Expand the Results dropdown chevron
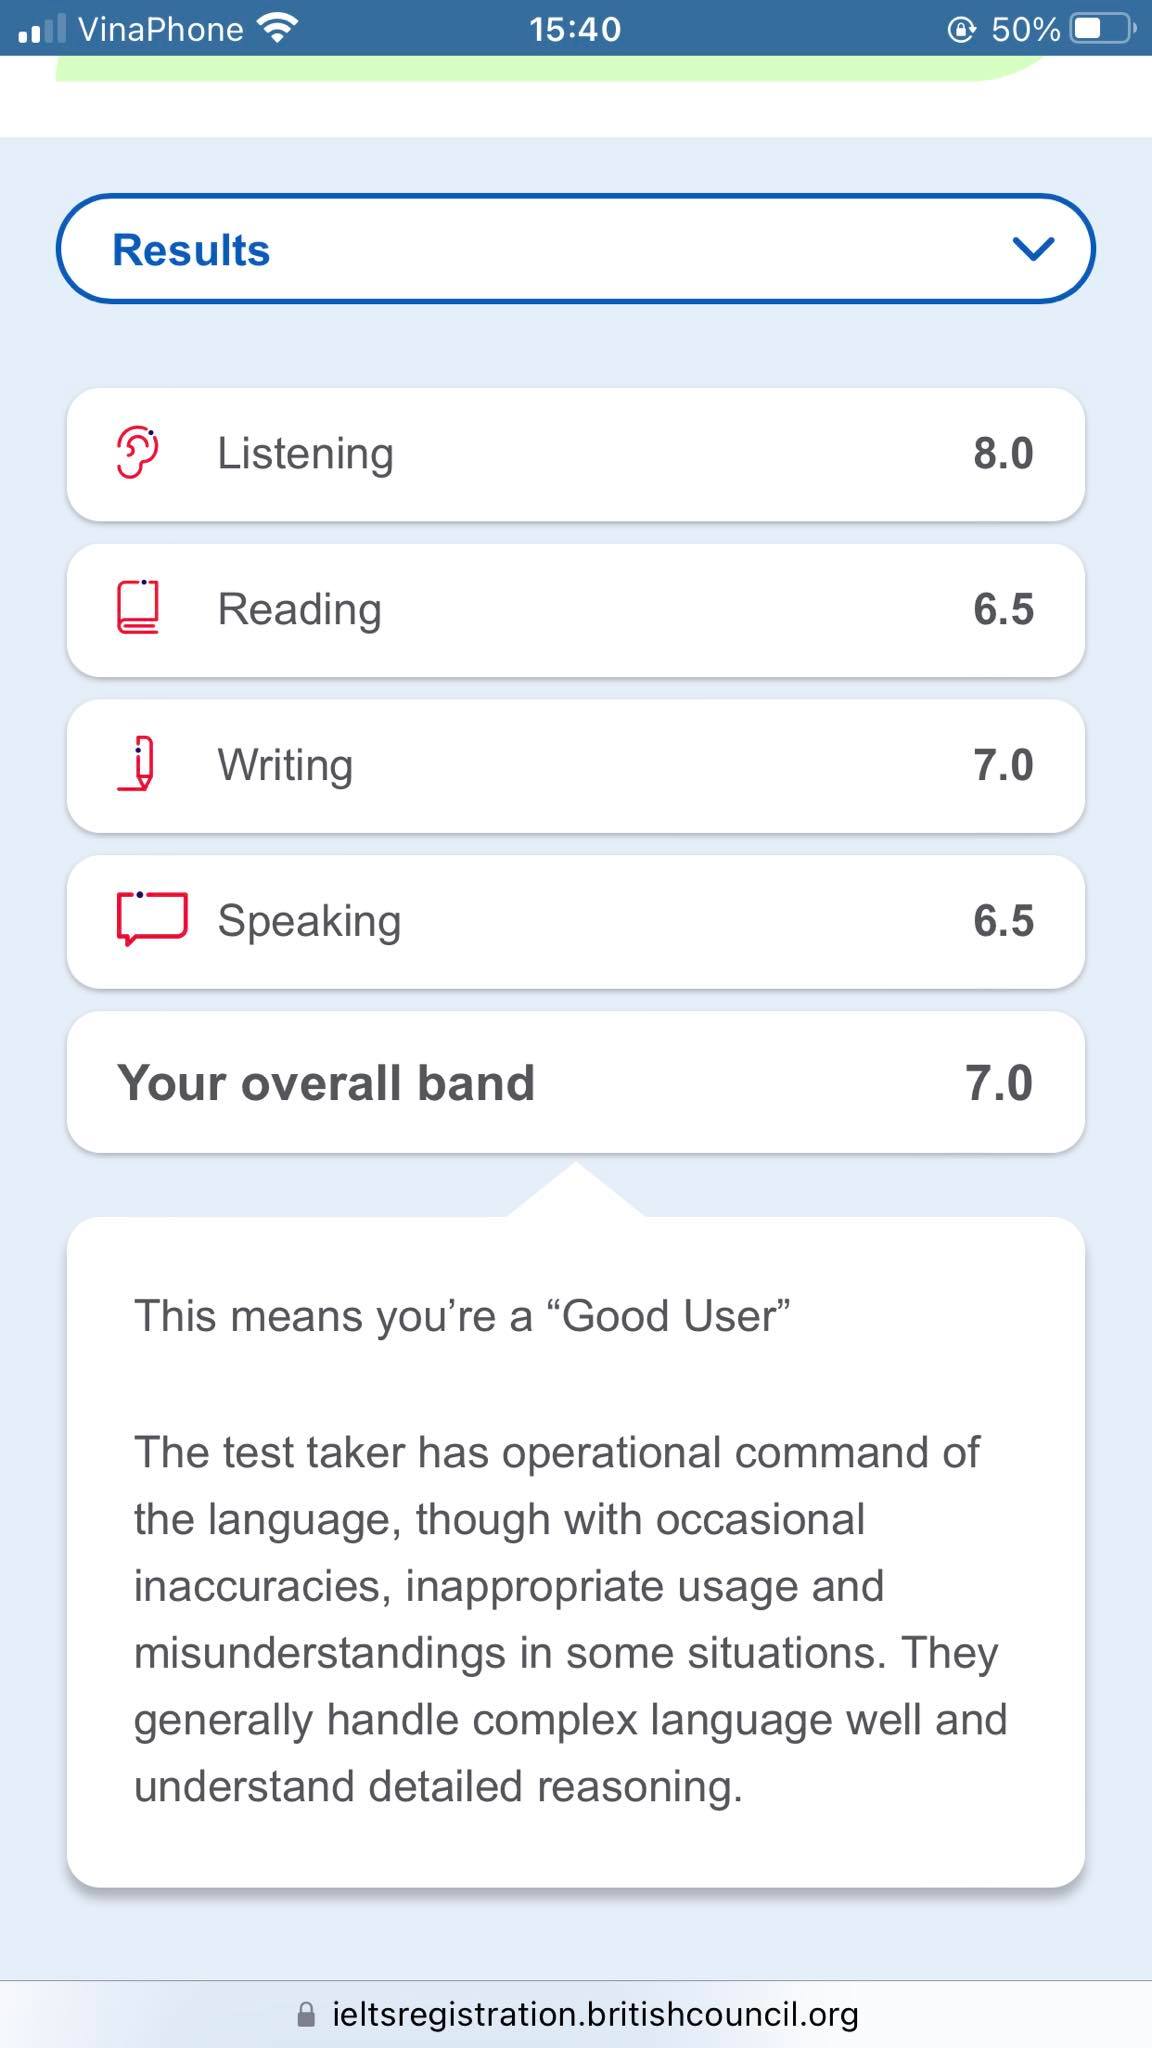This screenshot has width=1152, height=2048. 1033,249
